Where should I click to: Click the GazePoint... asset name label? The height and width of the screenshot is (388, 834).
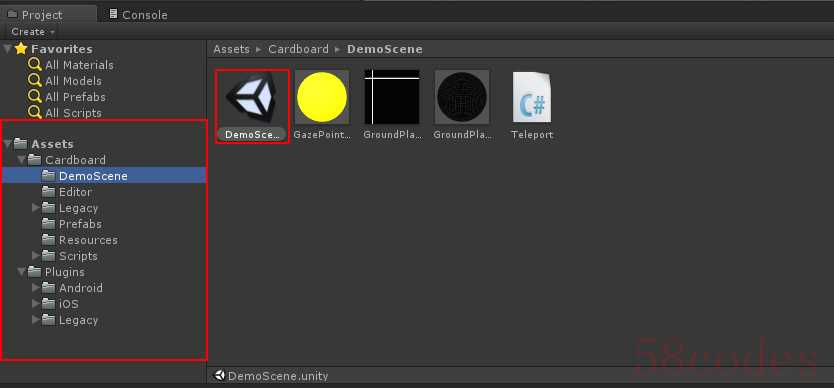[322, 135]
